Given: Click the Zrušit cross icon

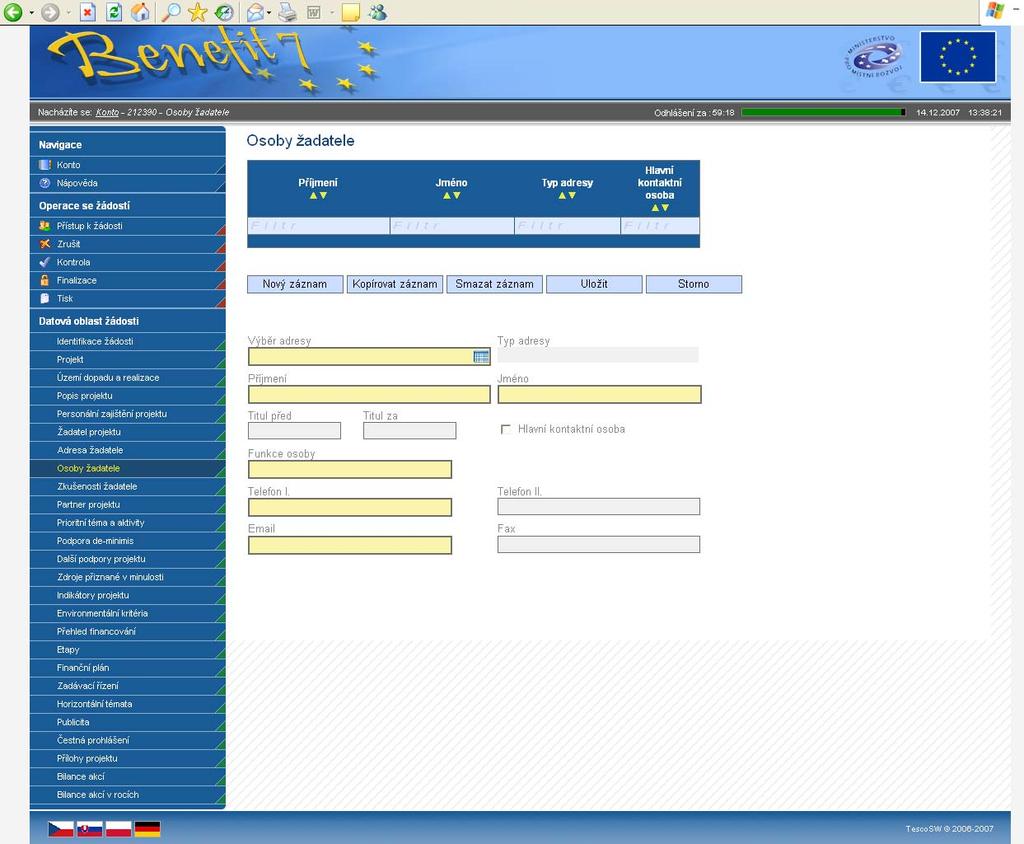Looking at the screenshot, I should 45,244.
